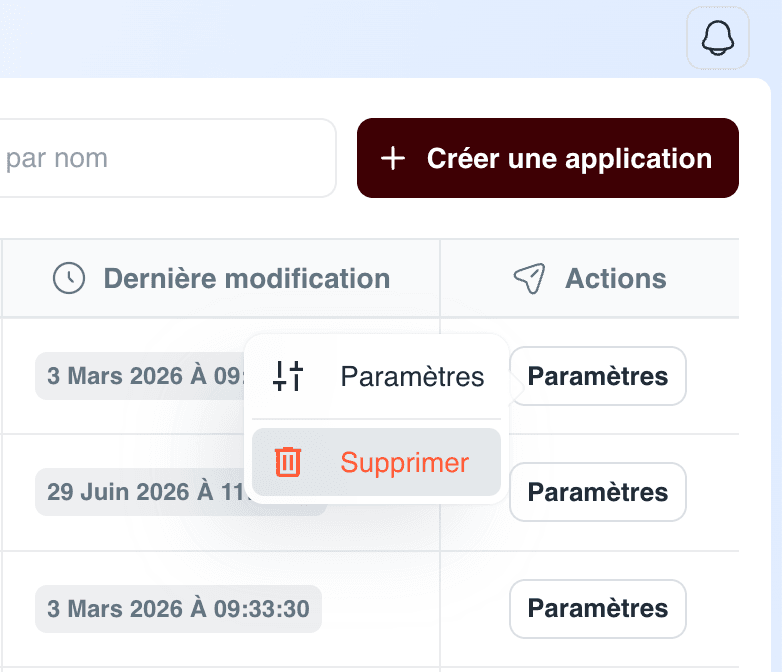Focus the search by name field
Image resolution: width=782 pixels, height=672 pixels.
click(168, 158)
